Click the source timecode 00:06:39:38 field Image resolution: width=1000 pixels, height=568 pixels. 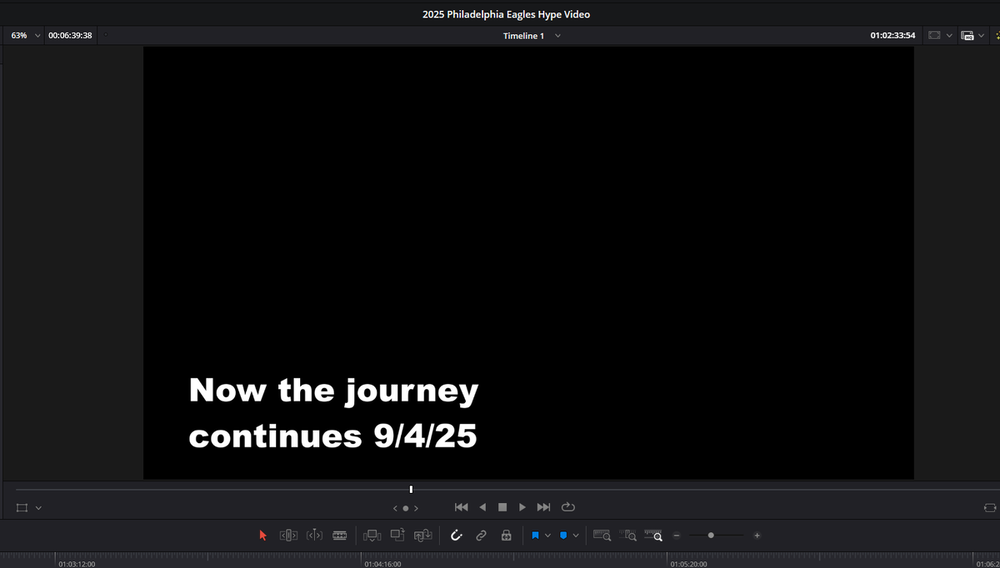click(70, 35)
